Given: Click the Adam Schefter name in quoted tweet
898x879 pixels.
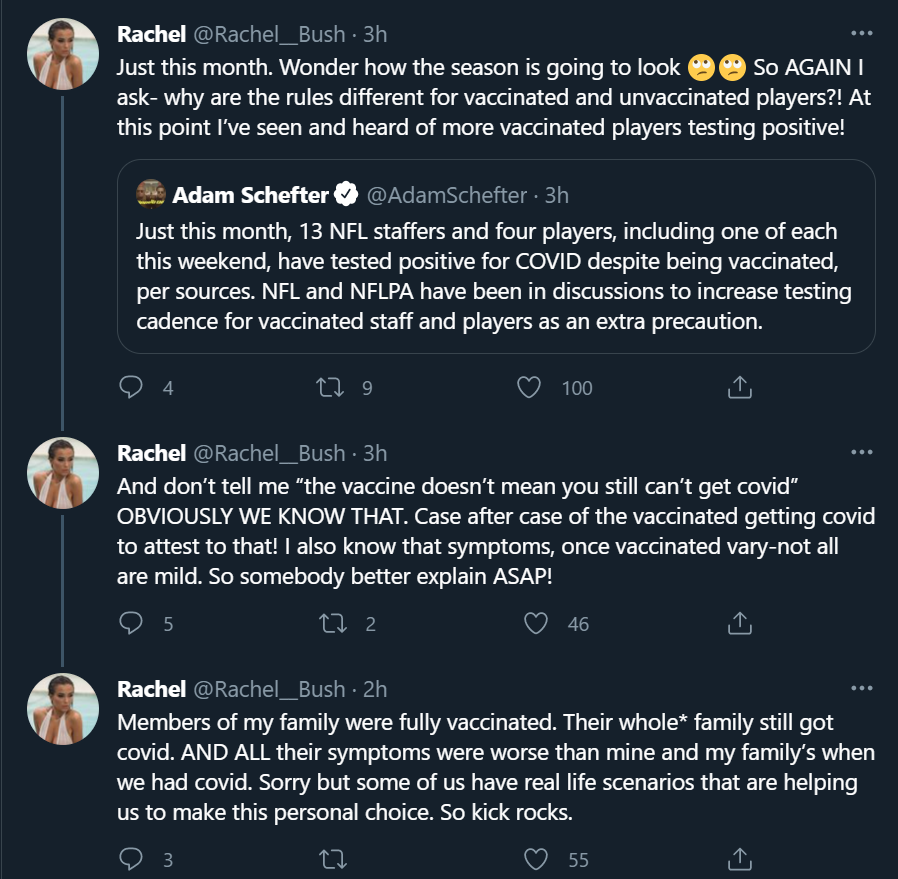Looking at the screenshot, I should (249, 193).
